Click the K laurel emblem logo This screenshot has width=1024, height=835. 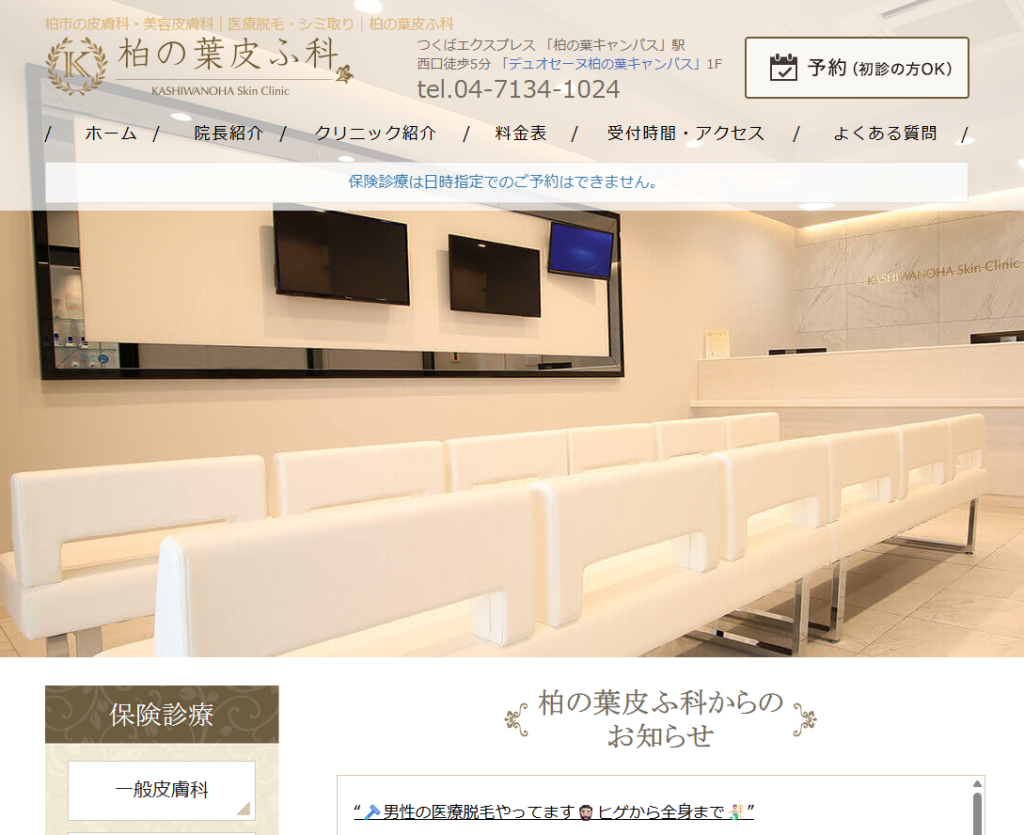(x=75, y=66)
